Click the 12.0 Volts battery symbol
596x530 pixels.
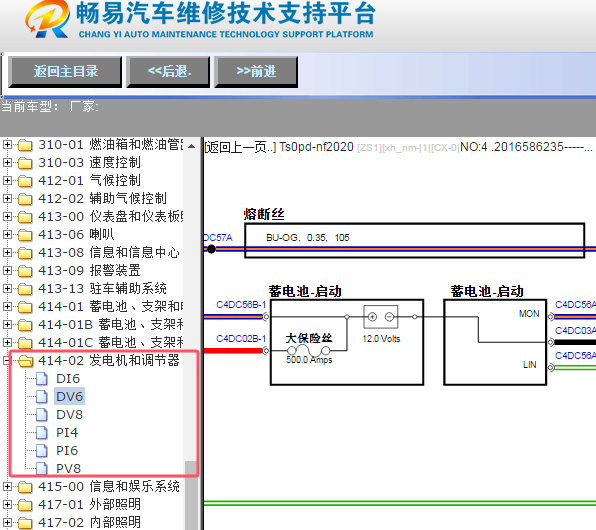381,317
